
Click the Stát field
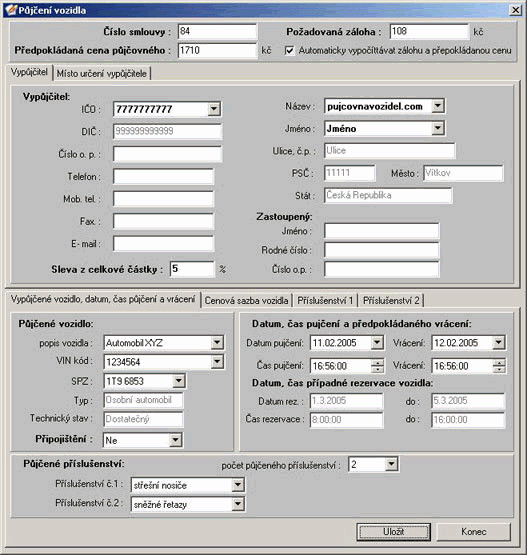[388, 195]
